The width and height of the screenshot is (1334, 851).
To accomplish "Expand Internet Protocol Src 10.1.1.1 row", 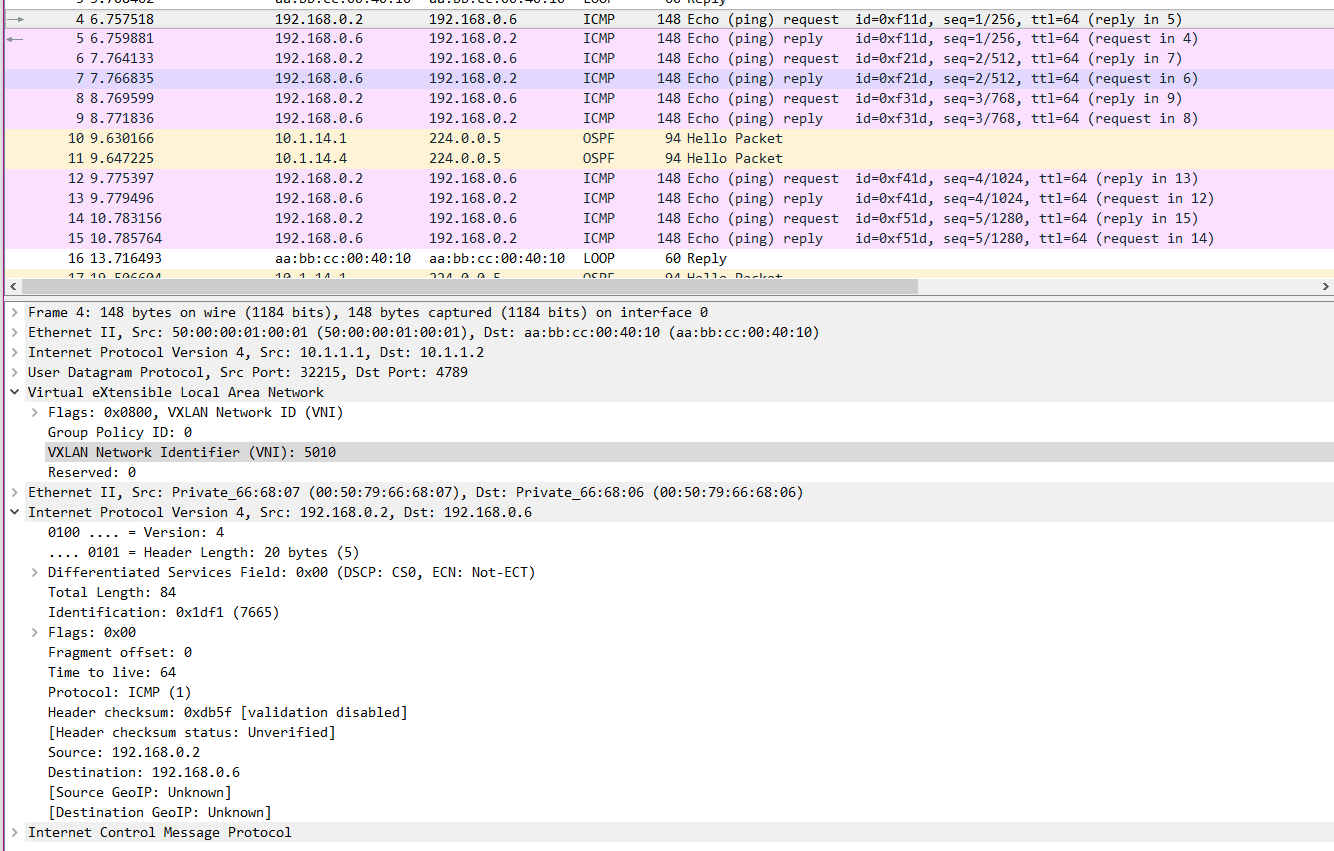I will (x=14, y=352).
